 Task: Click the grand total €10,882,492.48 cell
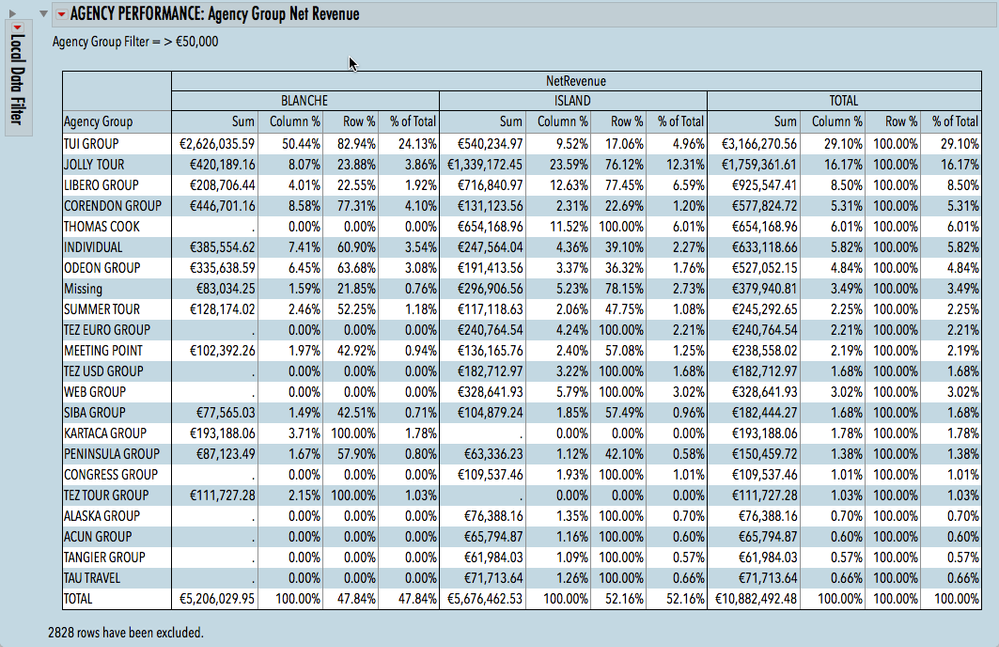(x=756, y=599)
